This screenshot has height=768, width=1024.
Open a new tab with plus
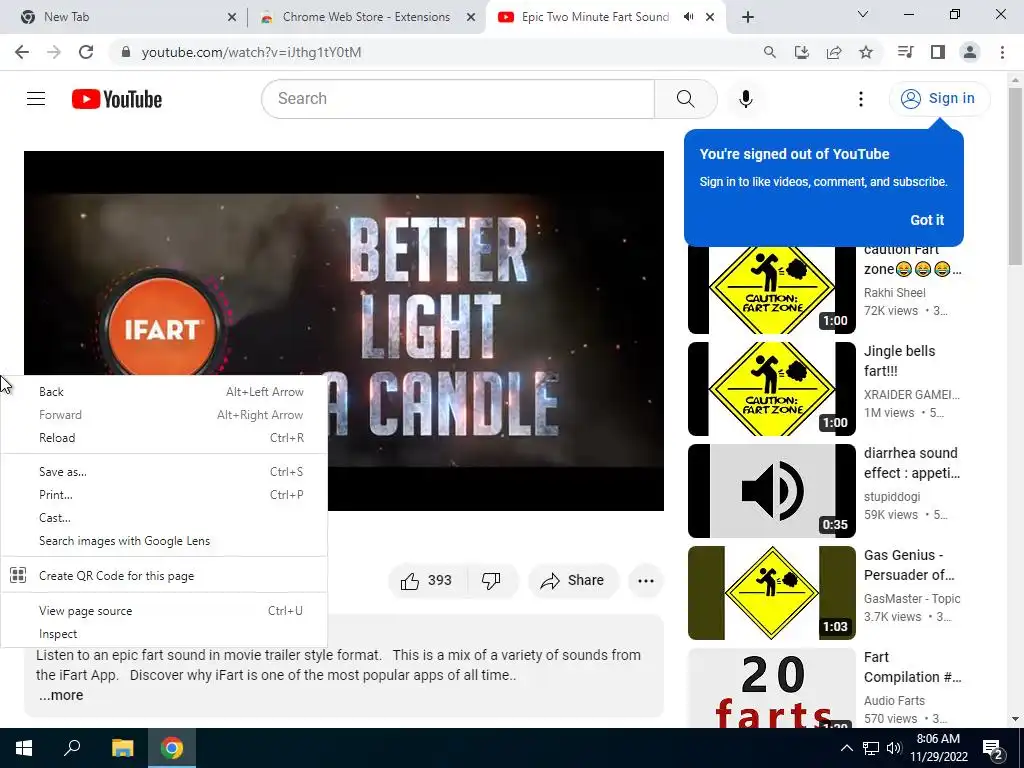pos(748,17)
